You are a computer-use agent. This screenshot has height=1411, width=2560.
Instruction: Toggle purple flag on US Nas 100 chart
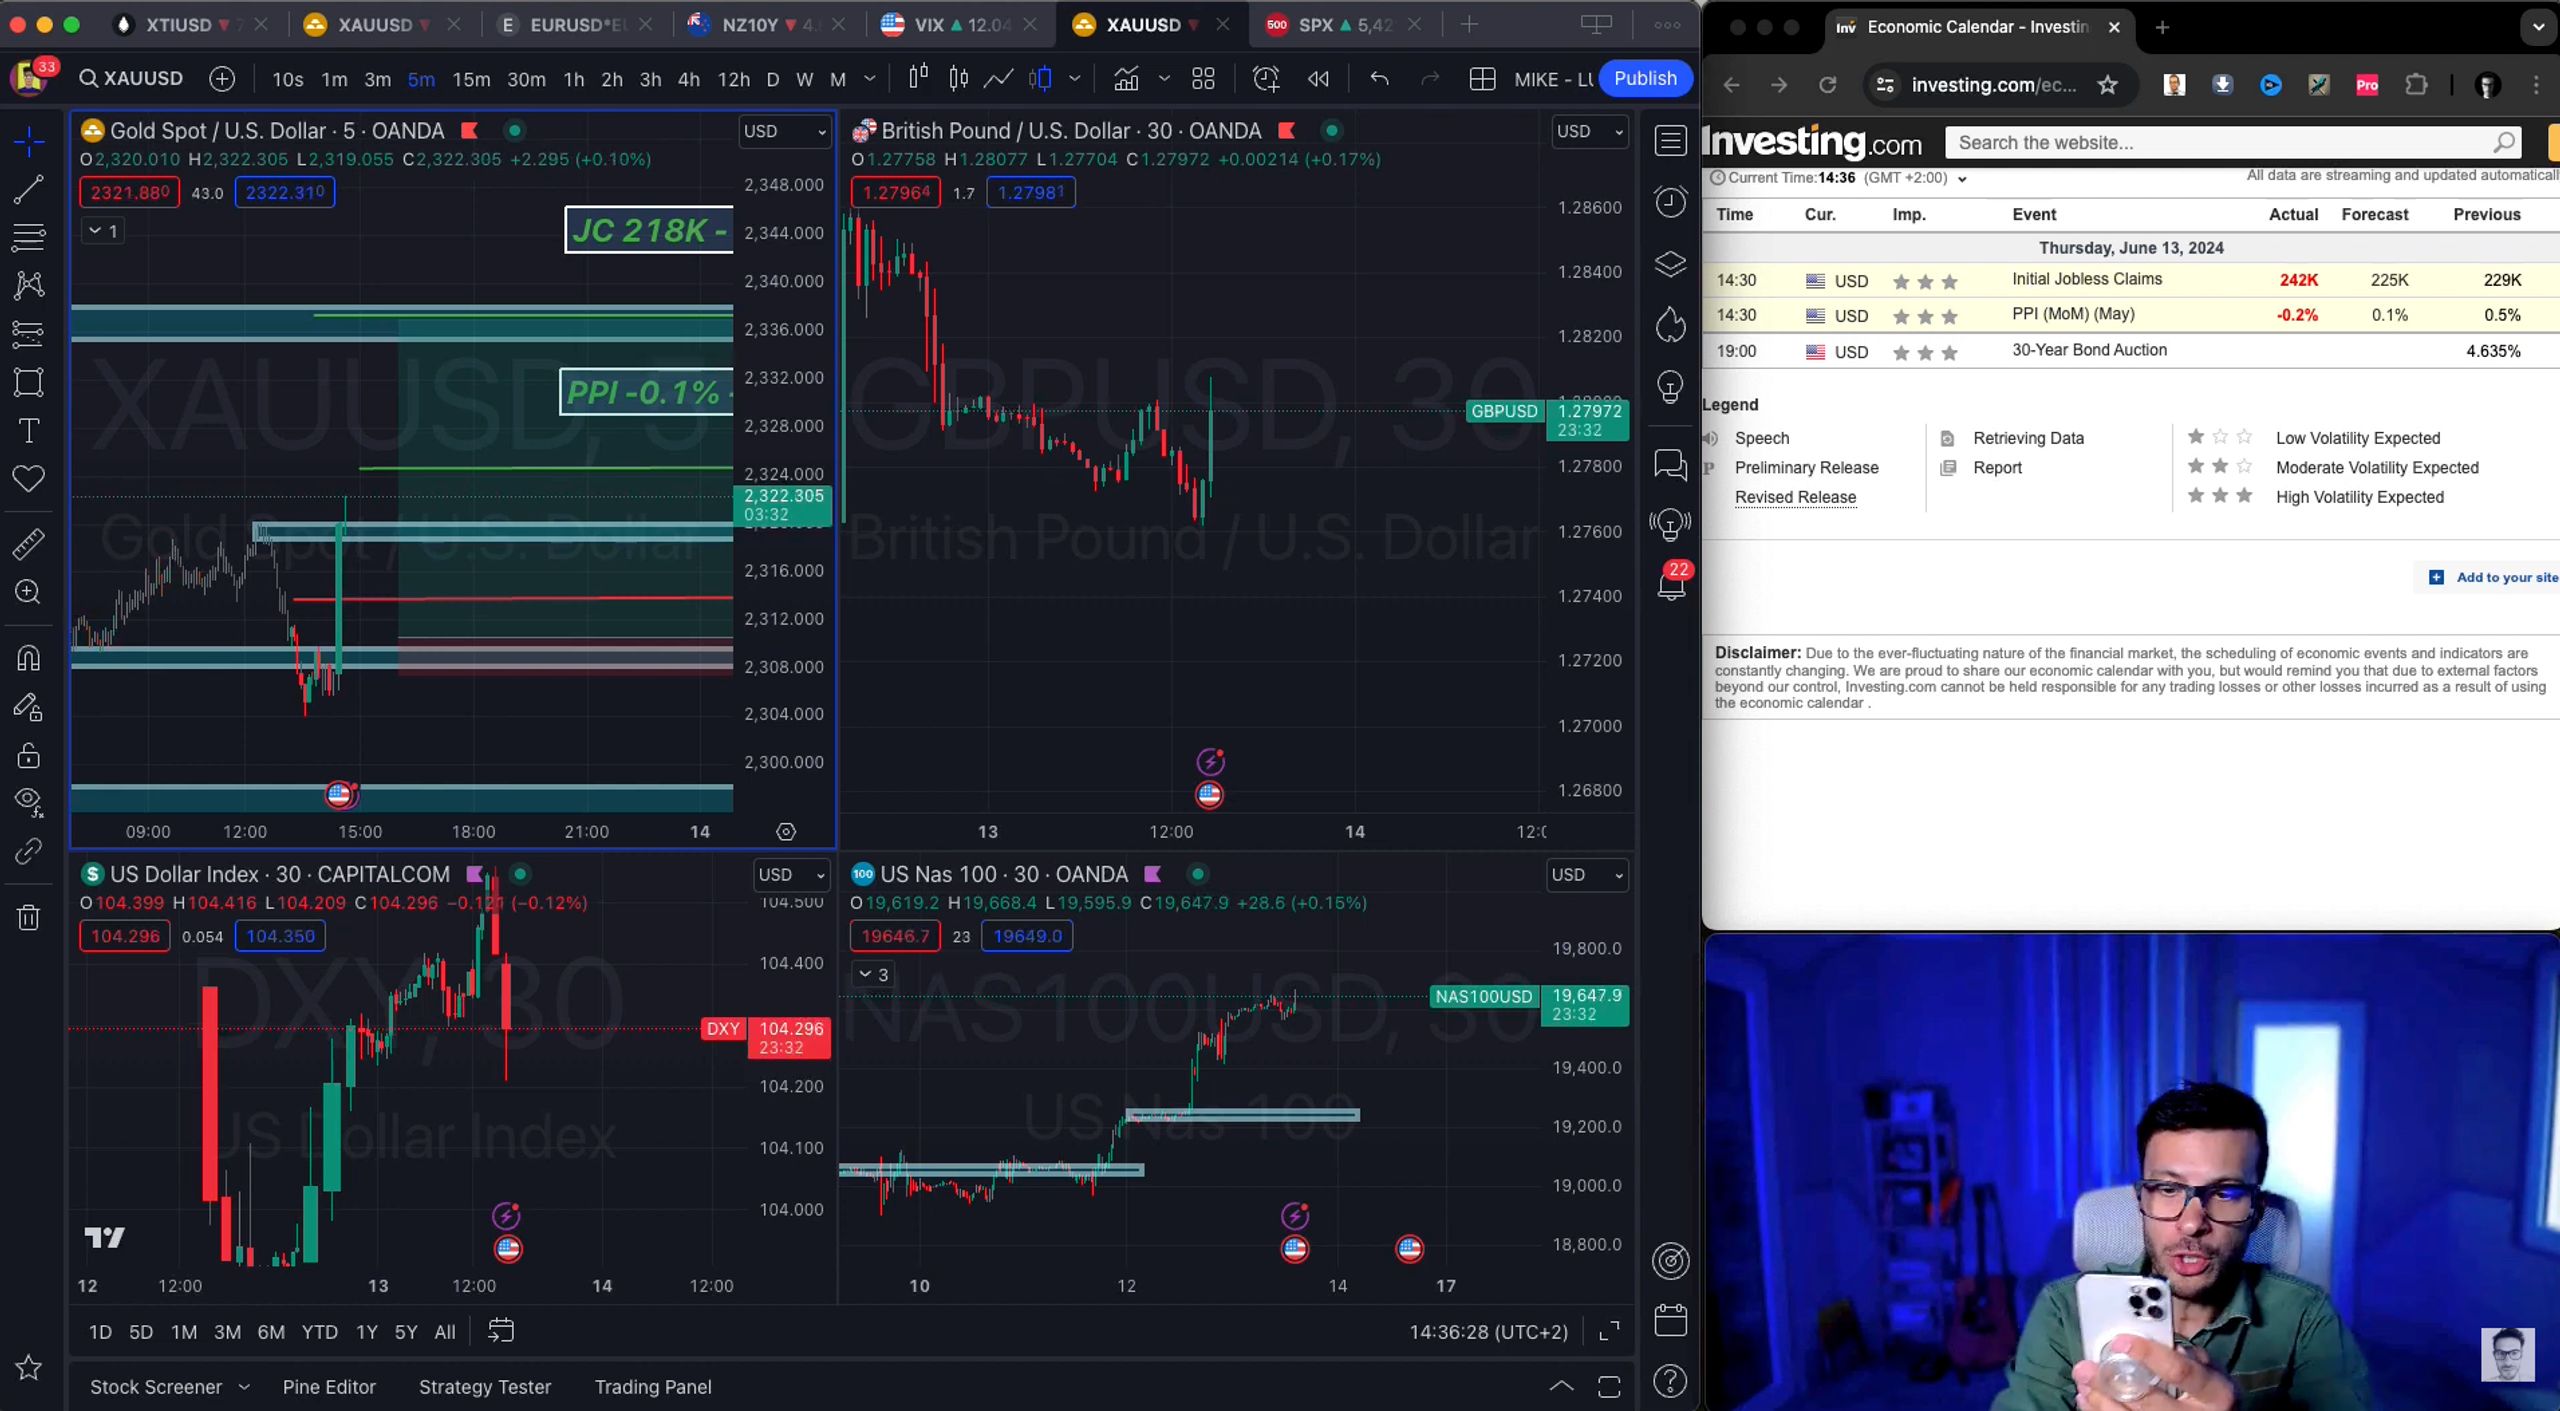(1153, 874)
